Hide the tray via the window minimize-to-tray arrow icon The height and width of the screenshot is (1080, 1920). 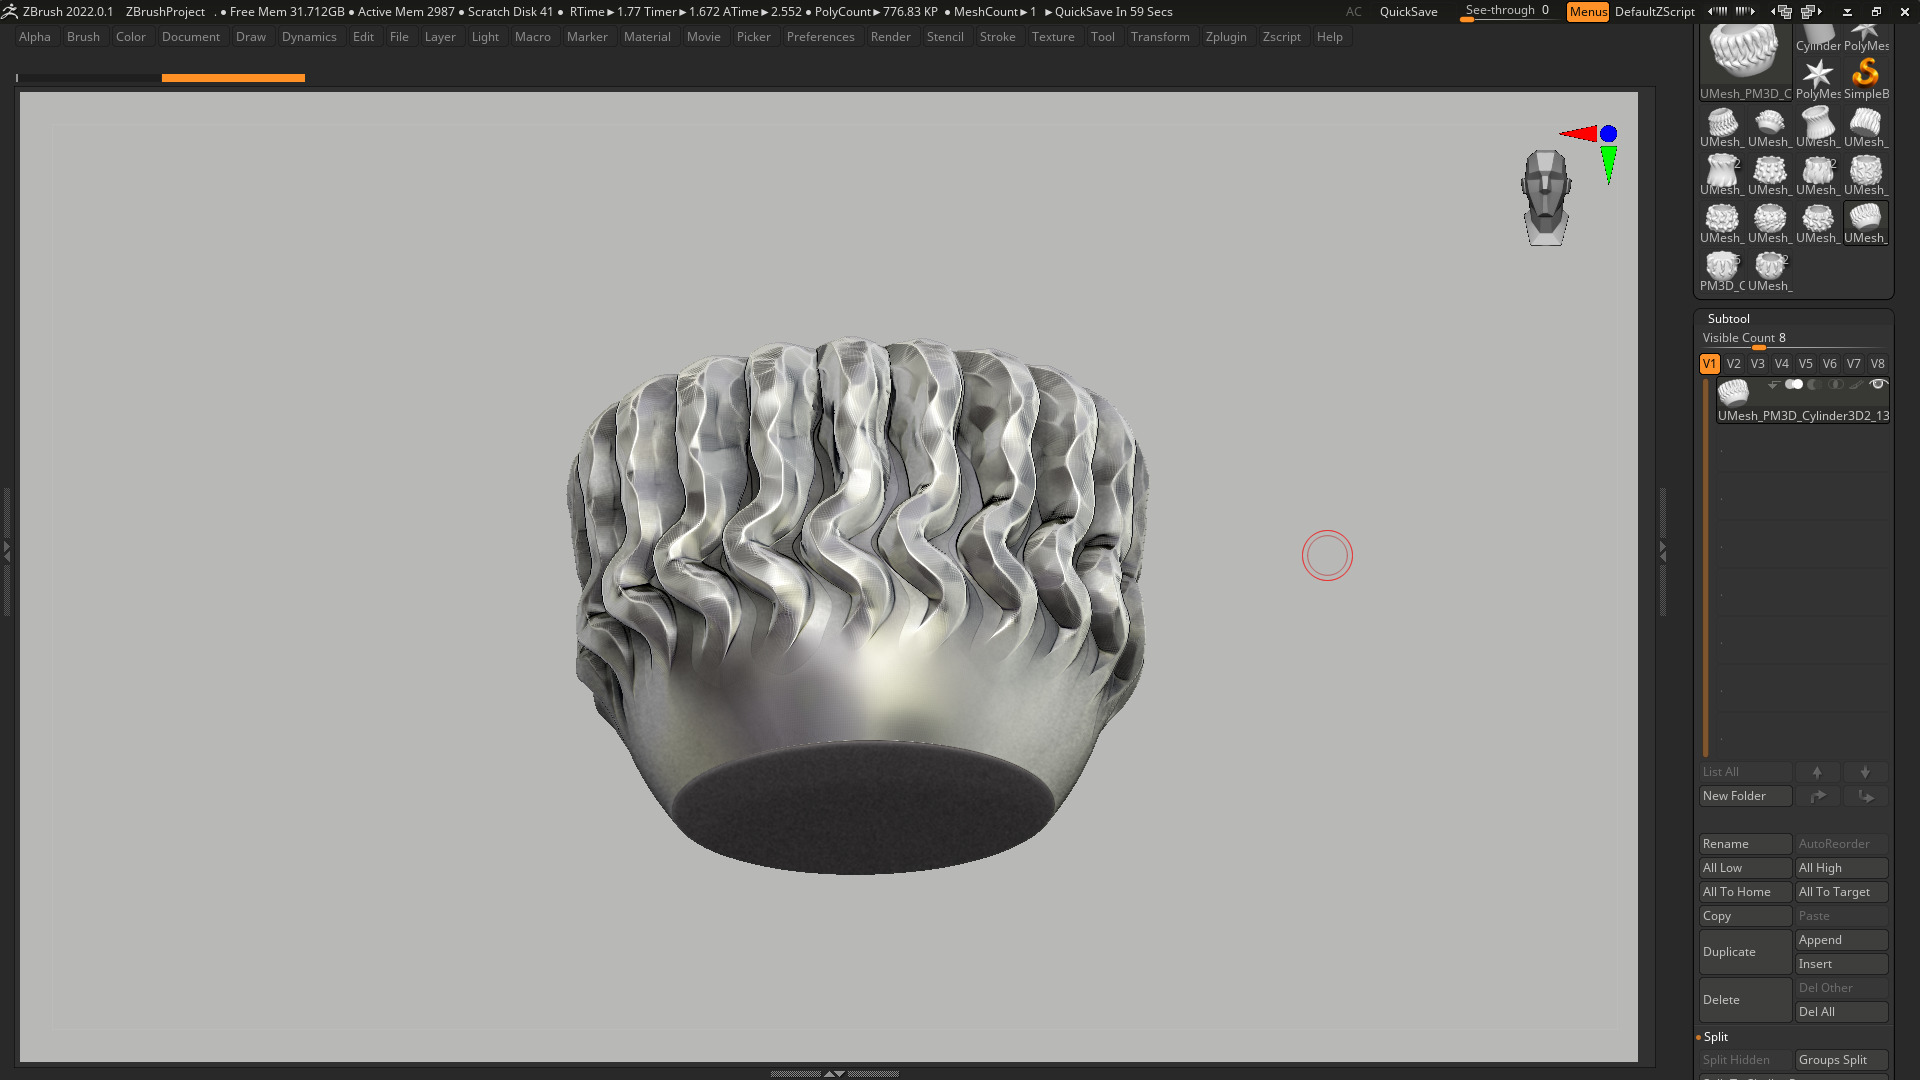1847,11
